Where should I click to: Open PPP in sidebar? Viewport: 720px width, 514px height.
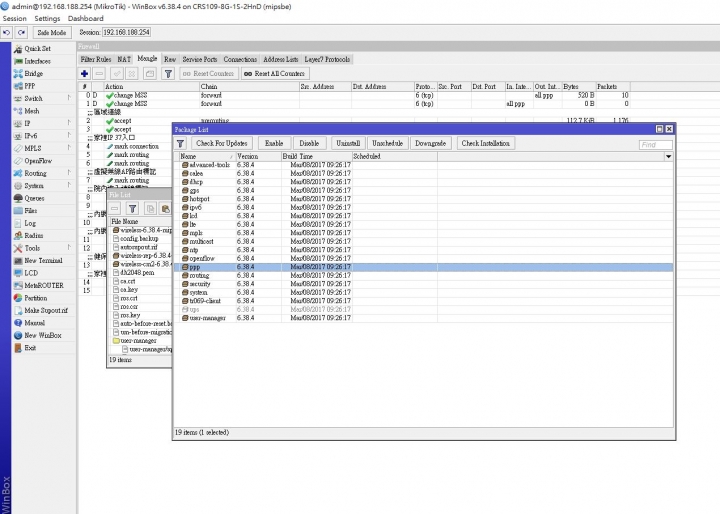click(30, 86)
